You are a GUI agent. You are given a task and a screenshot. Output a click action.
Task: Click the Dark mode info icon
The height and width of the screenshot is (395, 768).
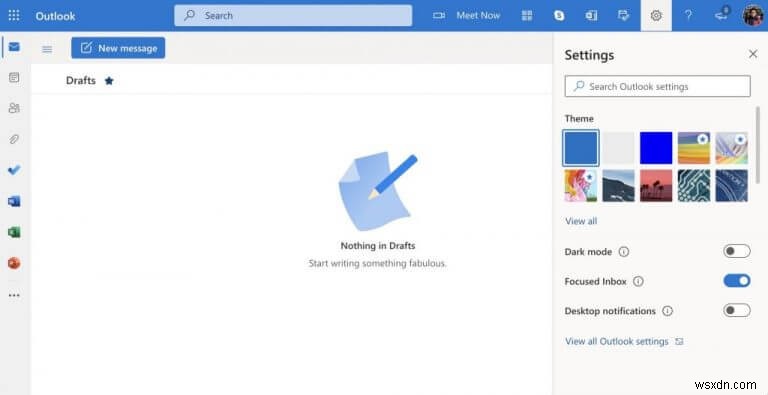pos(624,252)
